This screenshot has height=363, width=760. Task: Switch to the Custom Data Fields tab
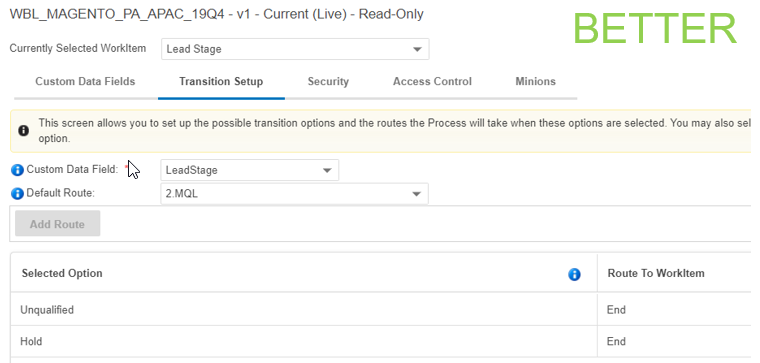click(85, 81)
